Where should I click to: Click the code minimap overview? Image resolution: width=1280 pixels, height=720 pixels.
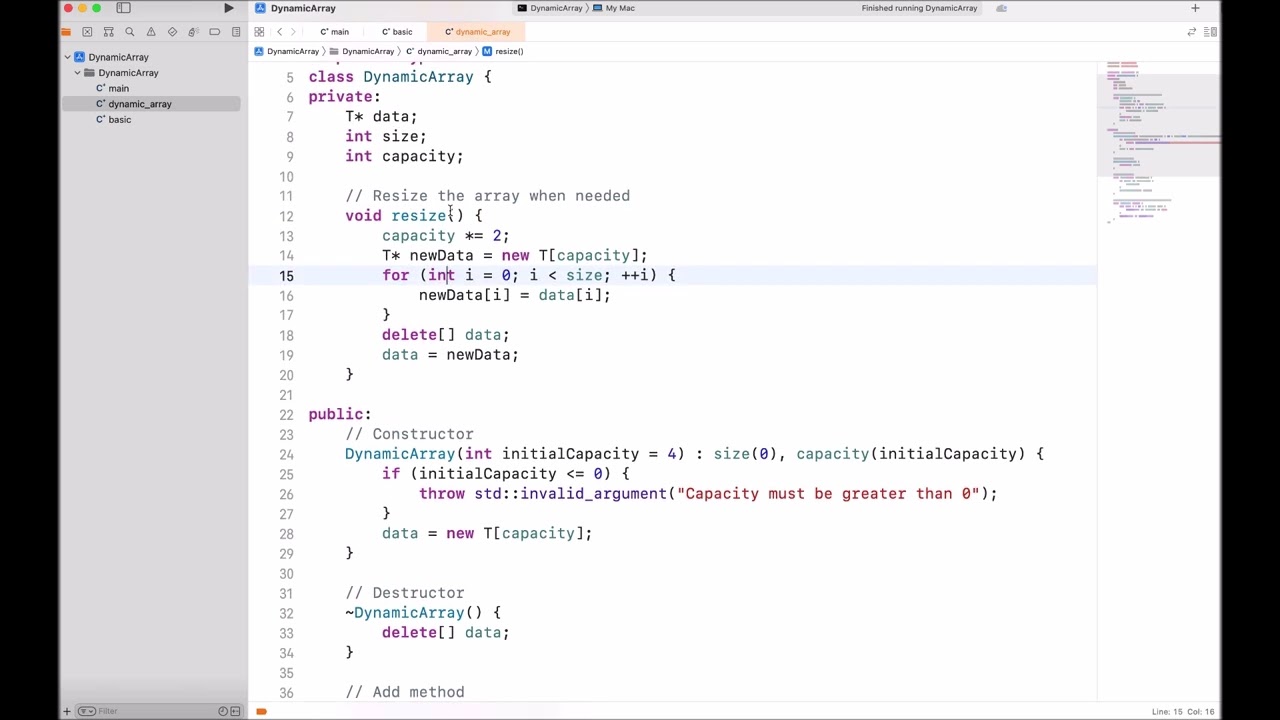point(1158,145)
